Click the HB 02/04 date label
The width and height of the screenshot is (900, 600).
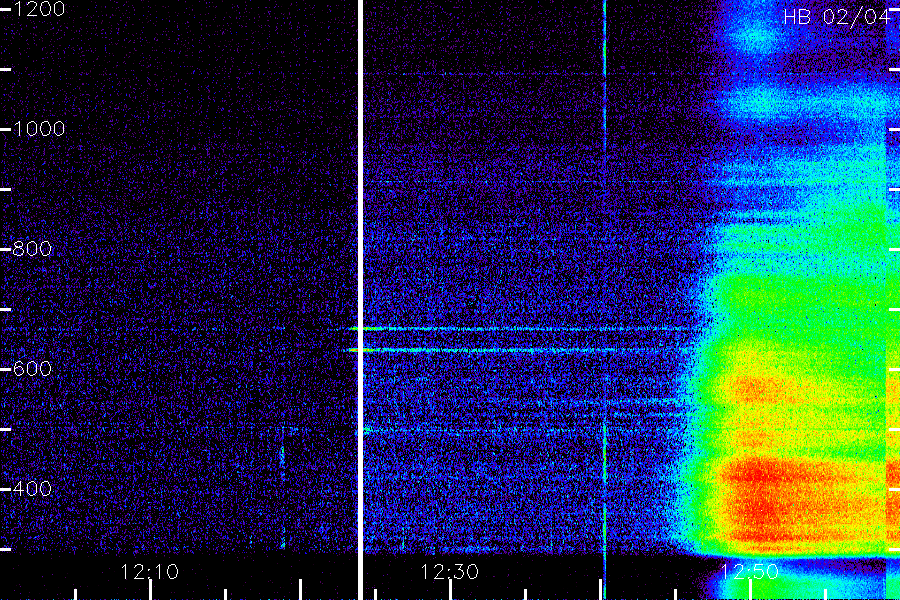(836, 17)
